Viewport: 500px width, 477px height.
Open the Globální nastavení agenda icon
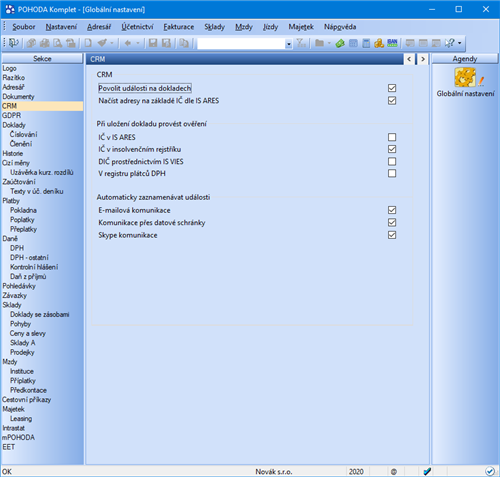(466, 77)
